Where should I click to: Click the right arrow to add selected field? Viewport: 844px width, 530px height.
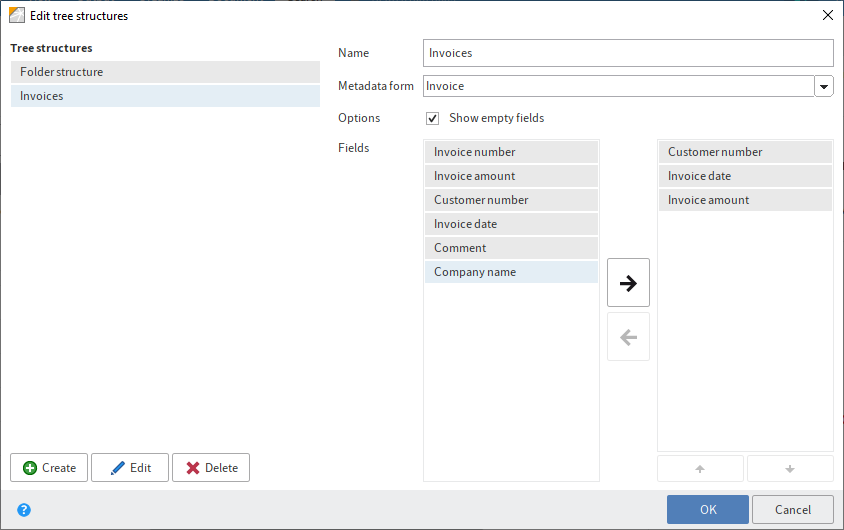(628, 282)
